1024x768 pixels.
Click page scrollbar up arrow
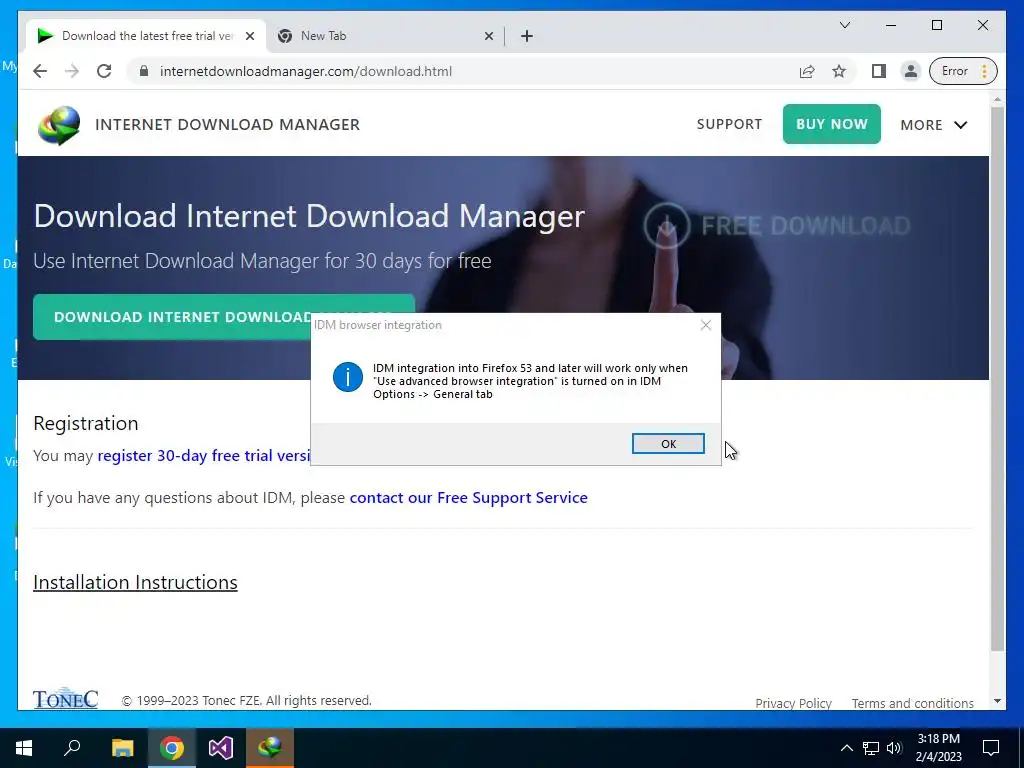[x=997, y=100]
